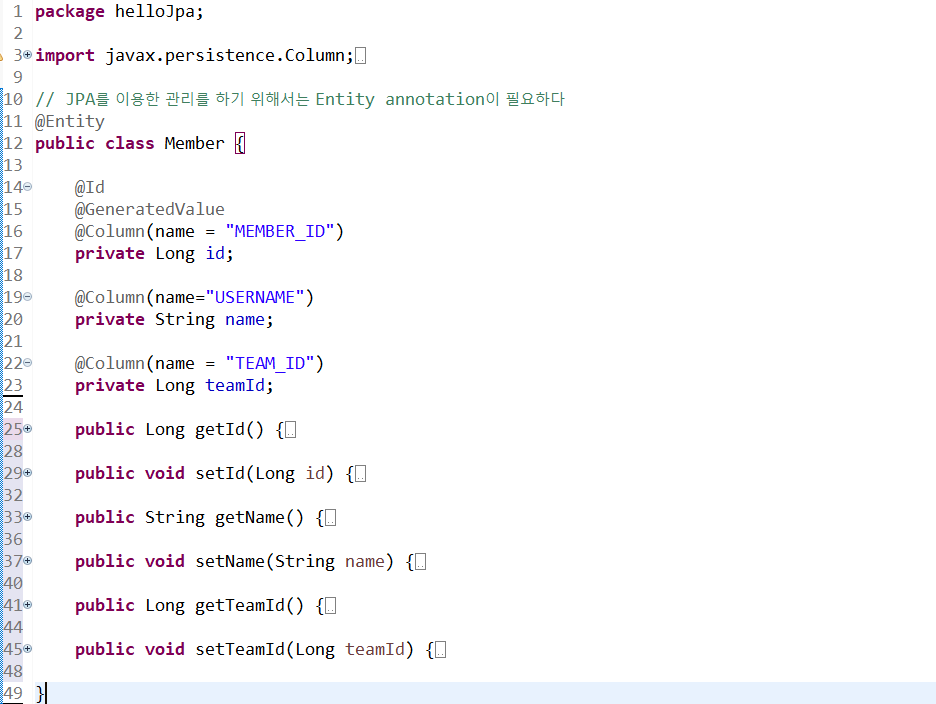The width and height of the screenshot is (936, 704).
Task: Click line number 12 in the gutter
Action: click(x=13, y=143)
